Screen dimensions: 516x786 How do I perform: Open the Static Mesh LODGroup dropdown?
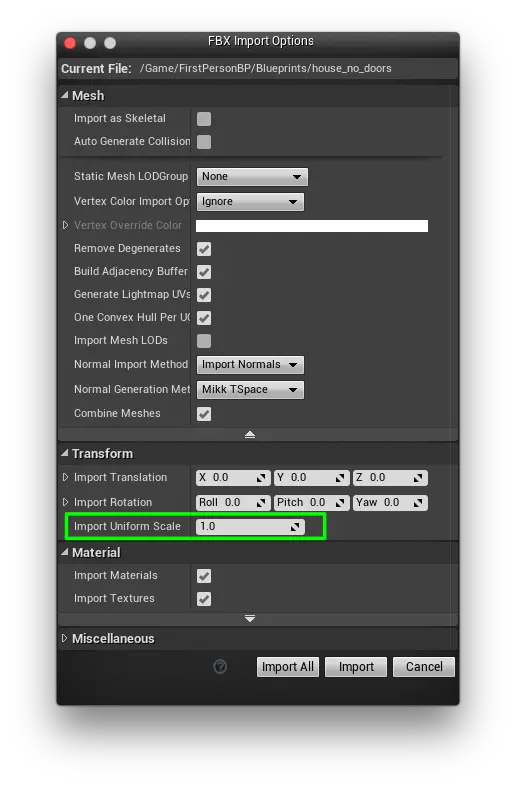point(252,176)
